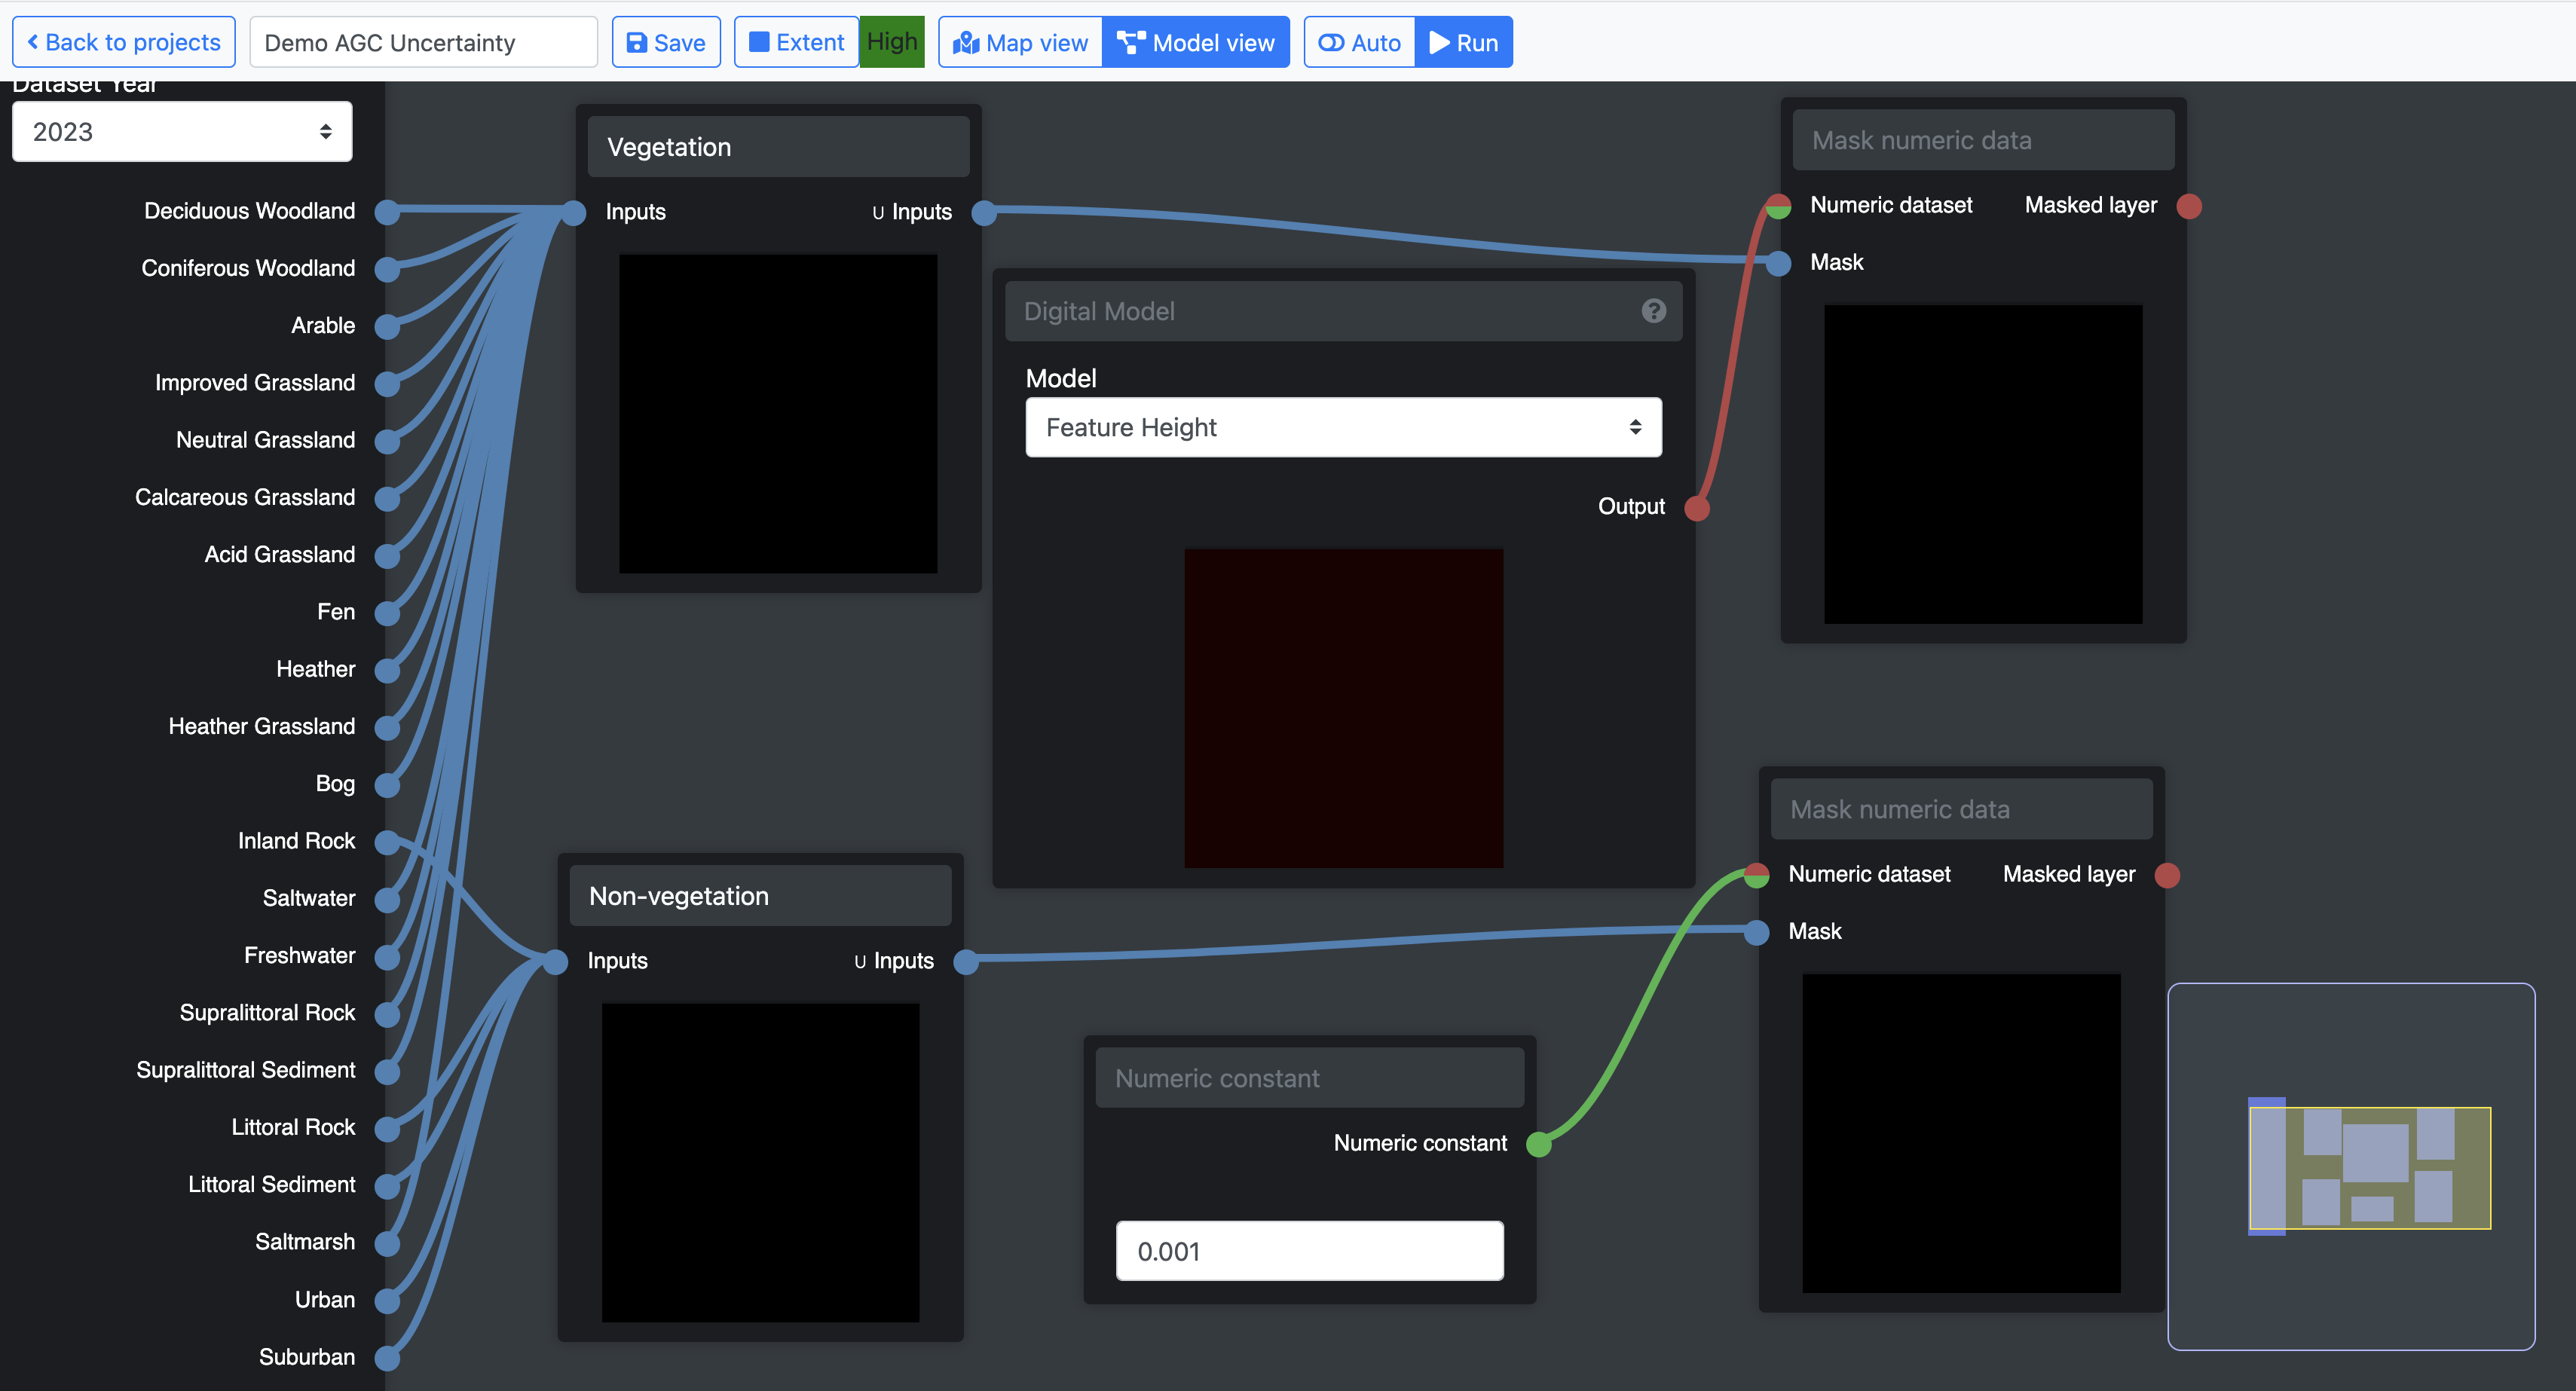Viewport: 2576px width, 1391px height.
Task: Switch to Map view
Action: tap(1020, 43)
